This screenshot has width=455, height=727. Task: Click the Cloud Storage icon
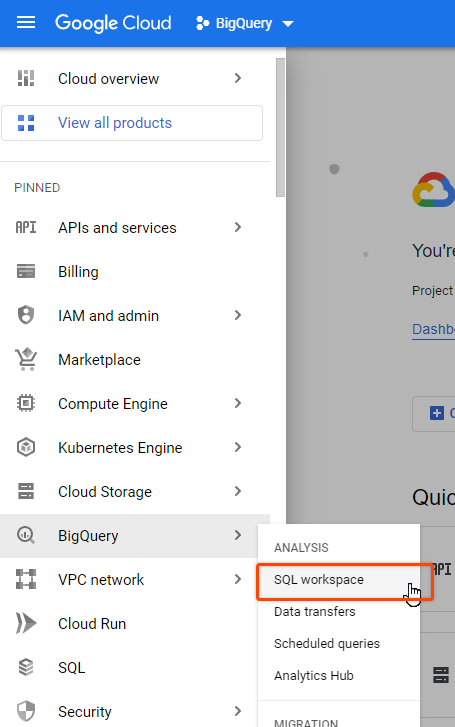[26, 491]
